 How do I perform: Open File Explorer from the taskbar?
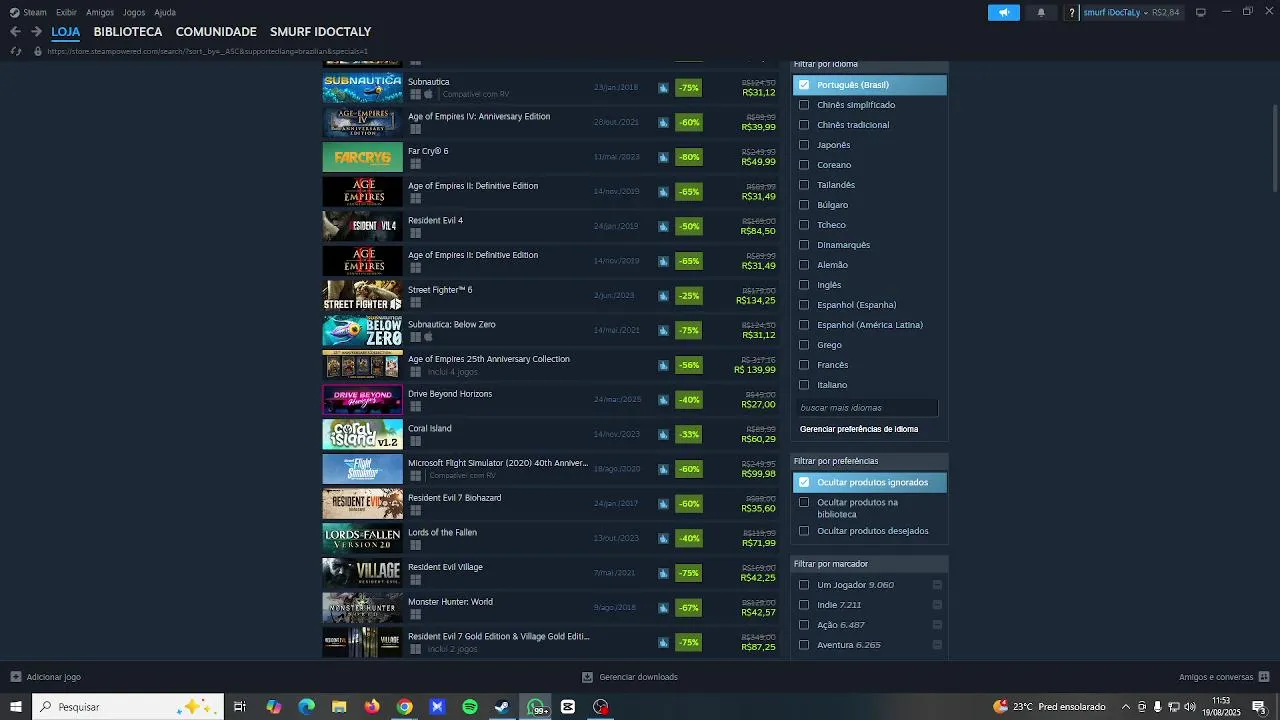coord(339,707)
